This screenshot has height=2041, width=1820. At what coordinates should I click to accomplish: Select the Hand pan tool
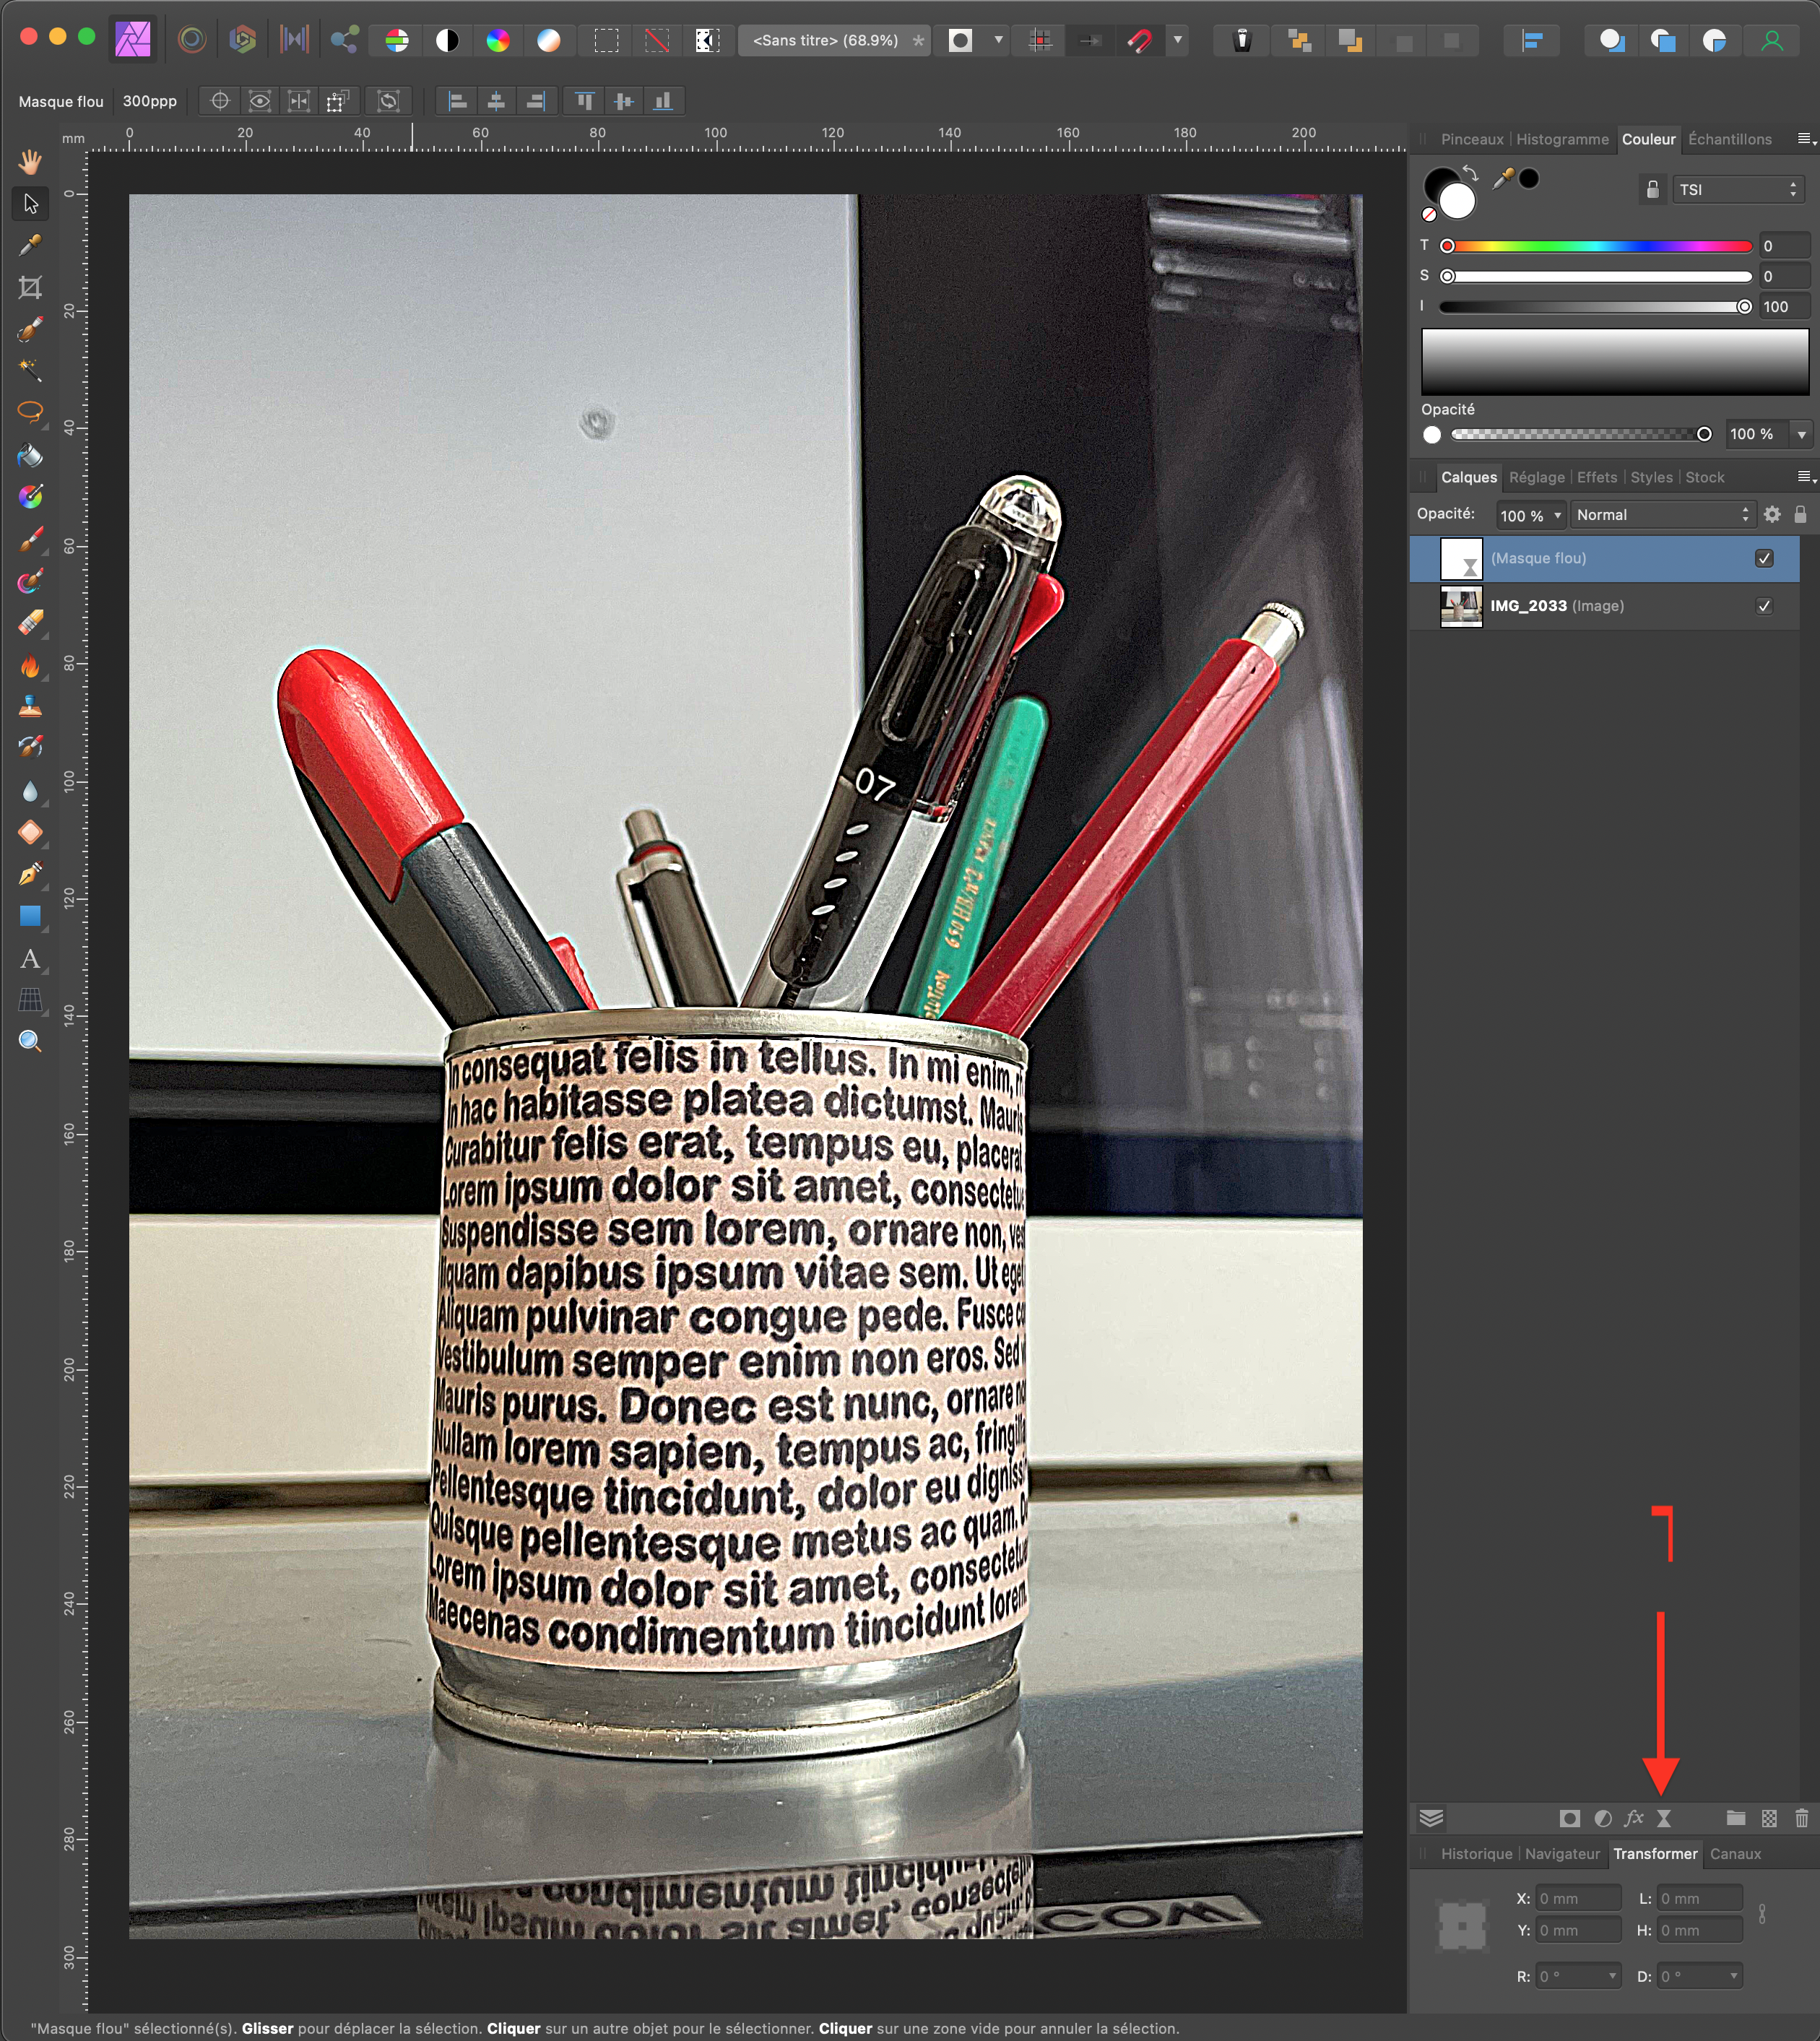[x=30, y=161]
